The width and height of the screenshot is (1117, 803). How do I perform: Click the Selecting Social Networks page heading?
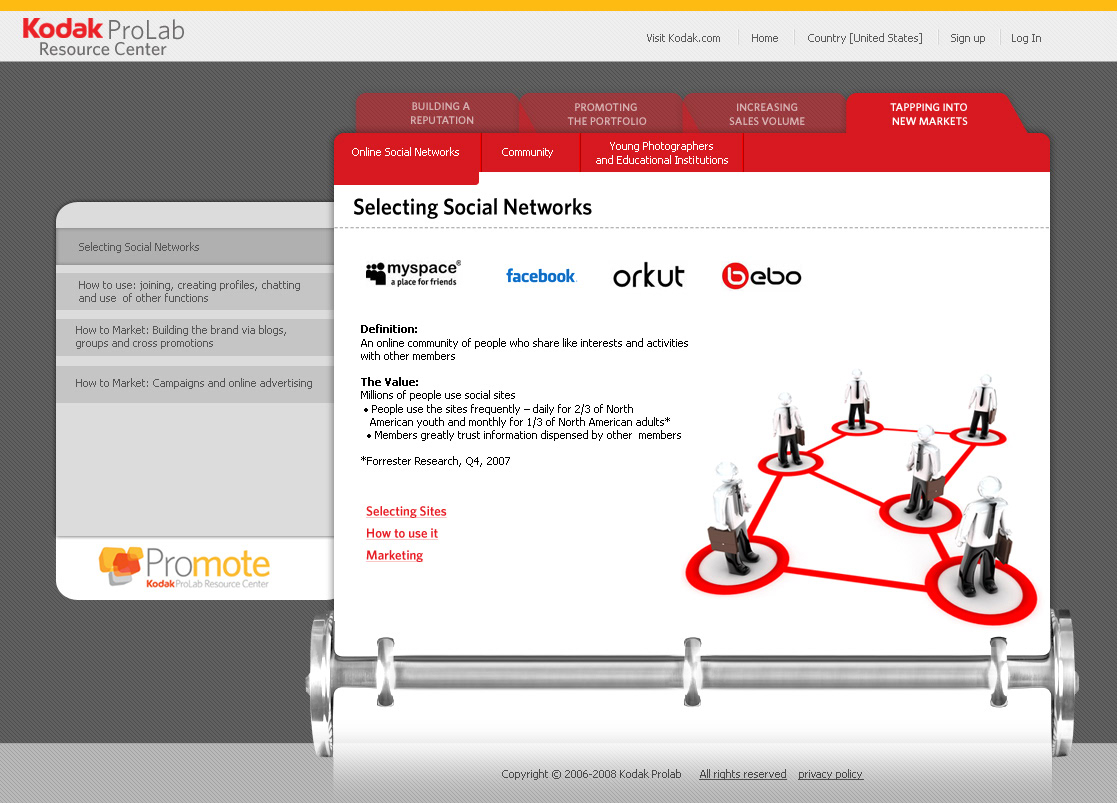(x=472, y=207)
